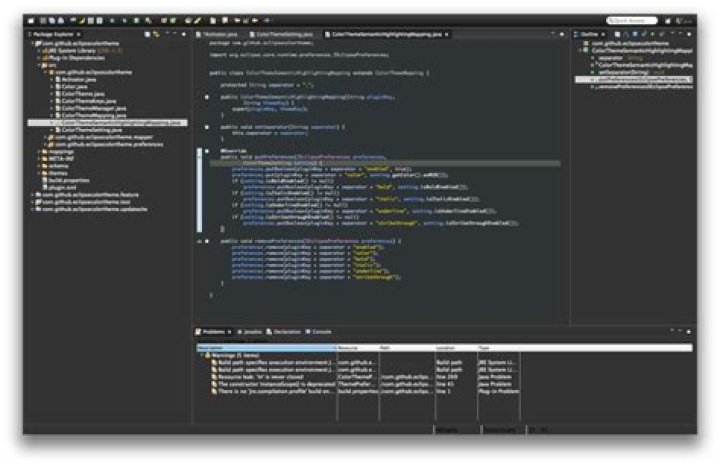This screenshot has width=720, height=466.
Task: Click the New icon in main toolbar
Action: (31, 21)
